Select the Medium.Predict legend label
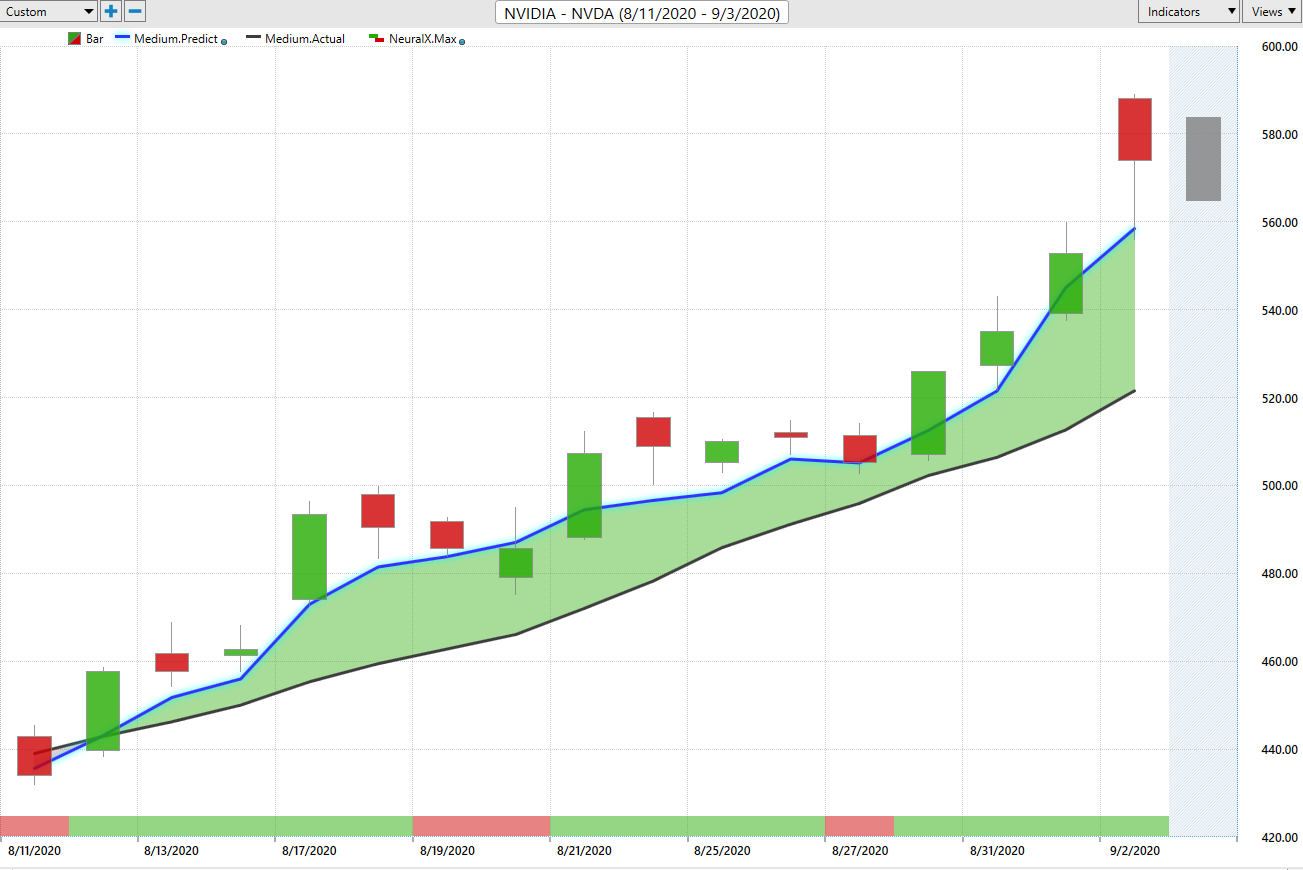 tap(176, 39)
